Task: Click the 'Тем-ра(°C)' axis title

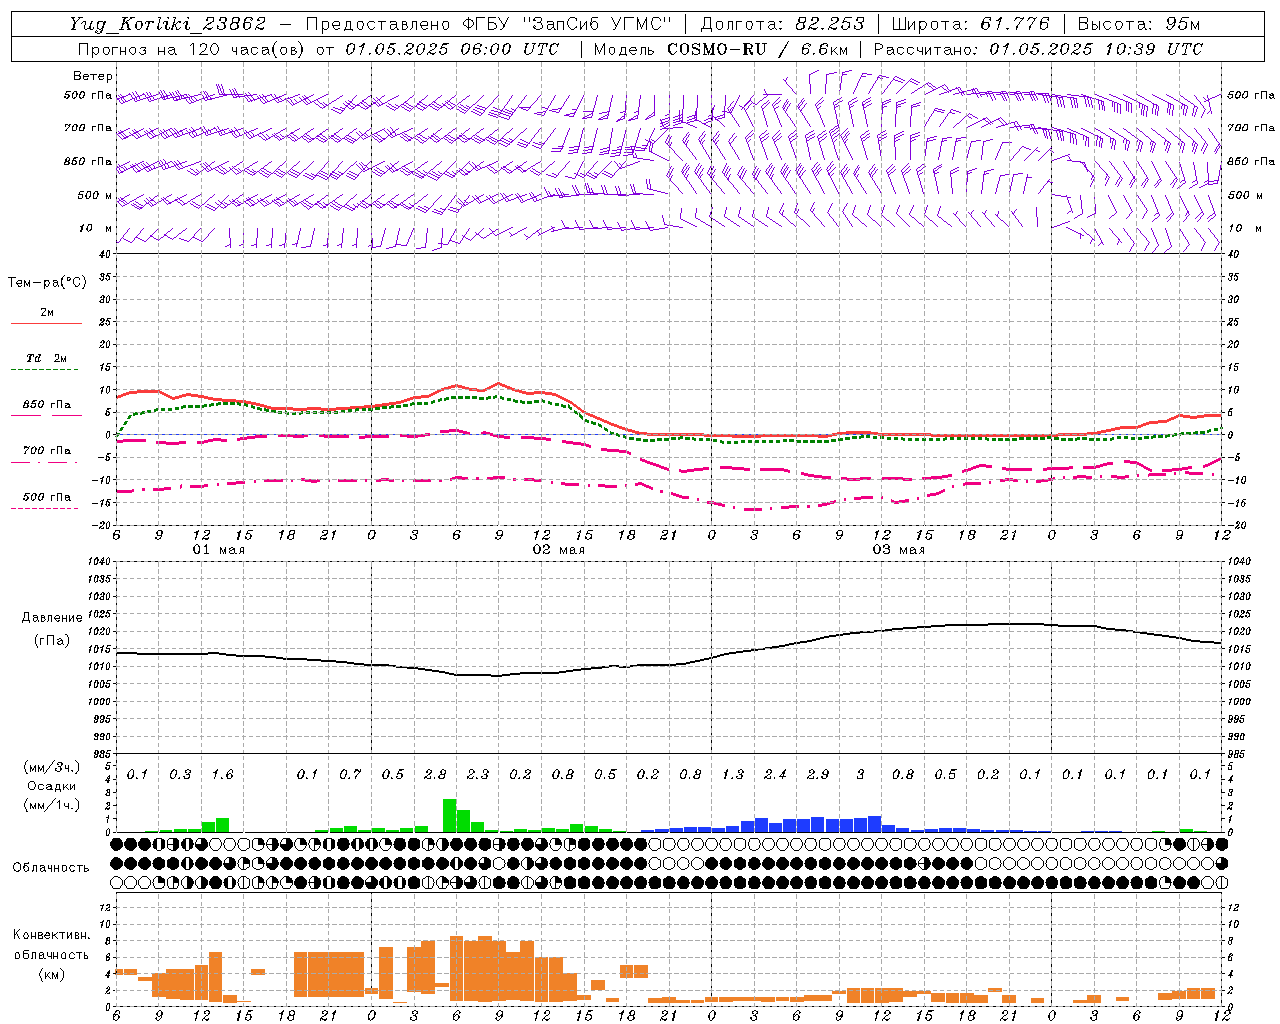Action: point(47,283)
